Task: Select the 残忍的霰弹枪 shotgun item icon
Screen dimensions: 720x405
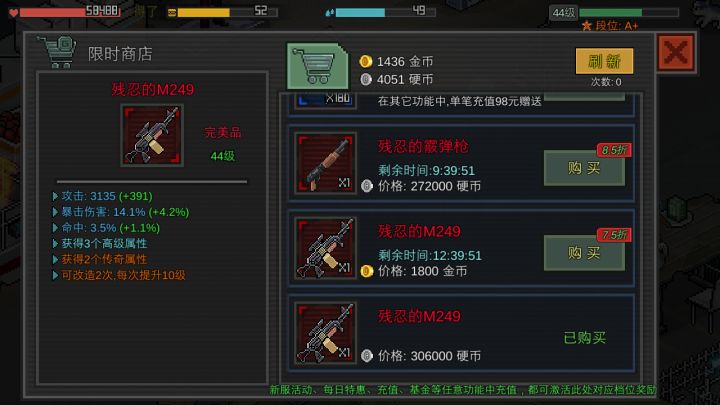Action: coord(326,163)
